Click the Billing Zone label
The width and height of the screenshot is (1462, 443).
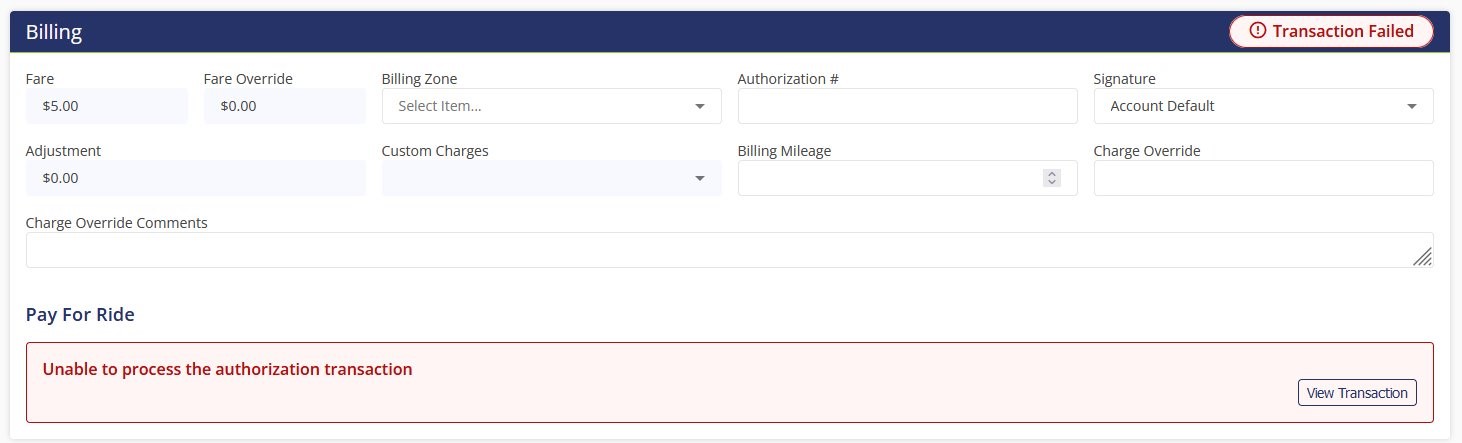click(x=420, y=79)
